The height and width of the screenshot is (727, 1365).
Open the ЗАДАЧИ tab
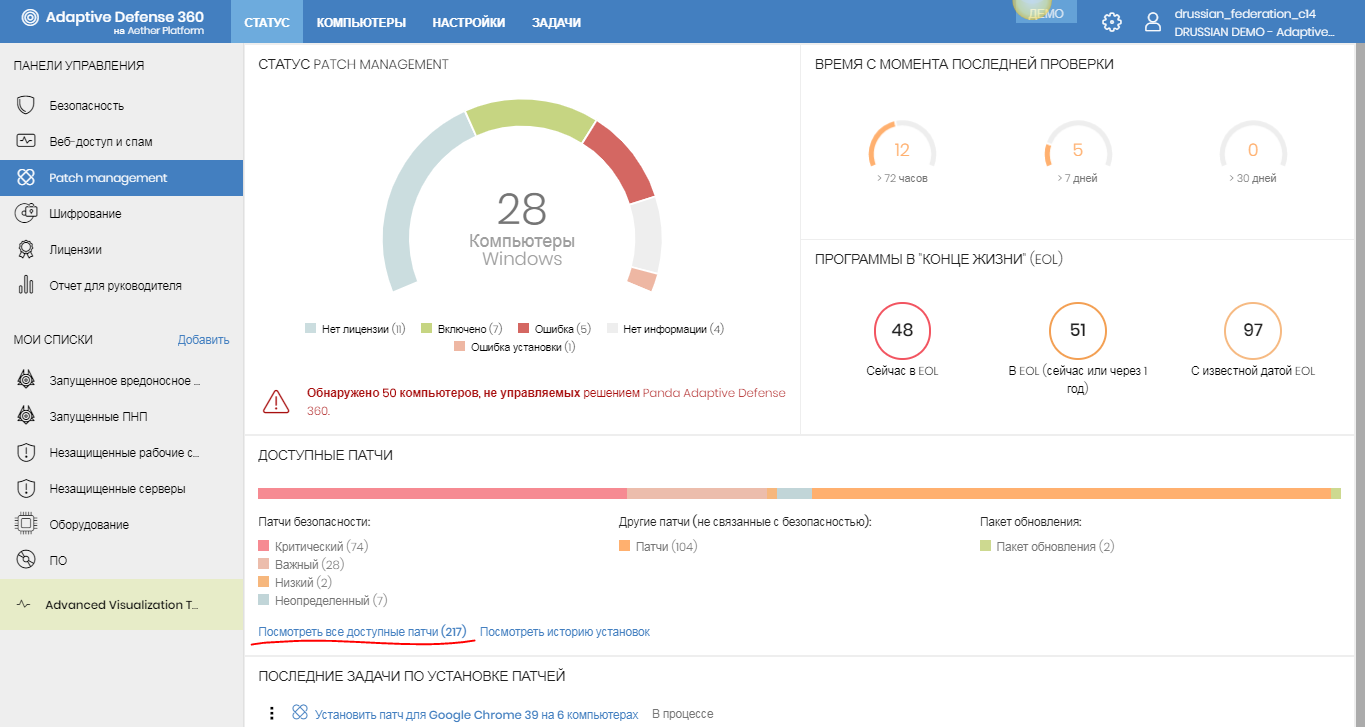point(556,22)
